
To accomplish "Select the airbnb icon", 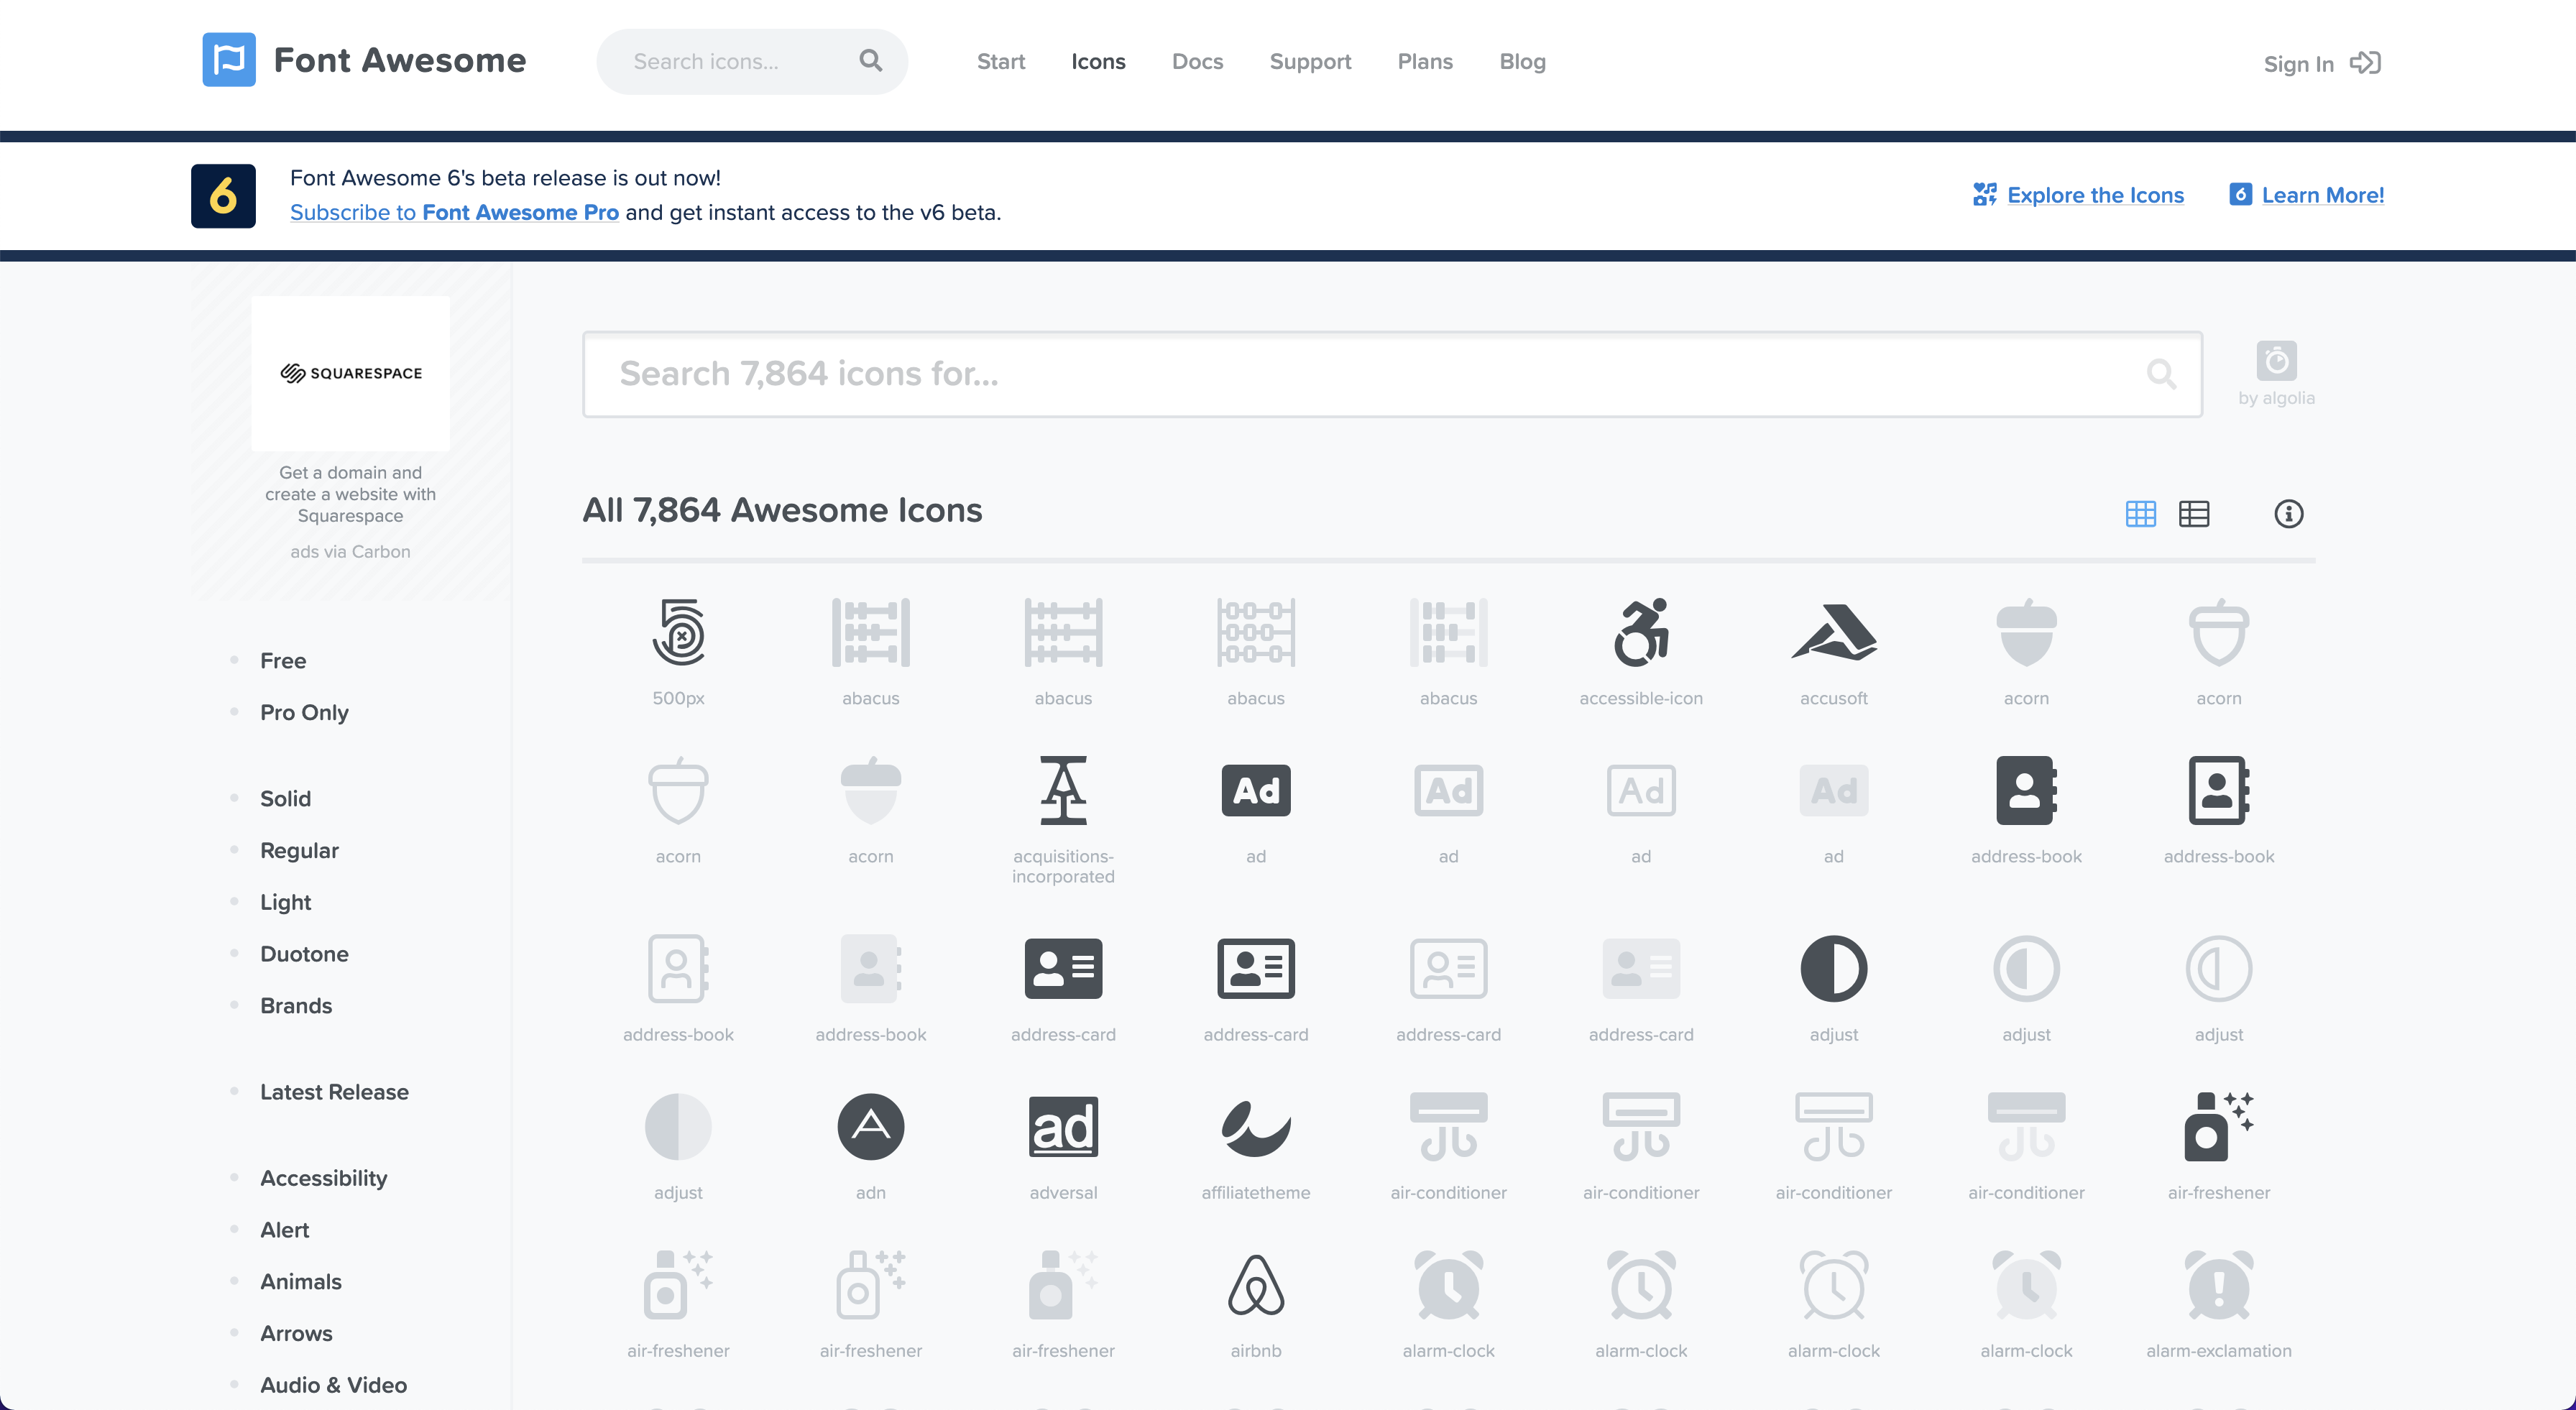I will point(1256,1285).
